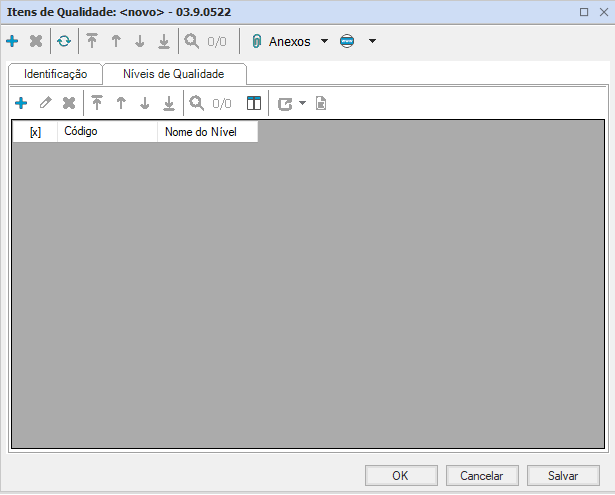
Task: Delete quality level with inner X icon
Action: point(69,103)
